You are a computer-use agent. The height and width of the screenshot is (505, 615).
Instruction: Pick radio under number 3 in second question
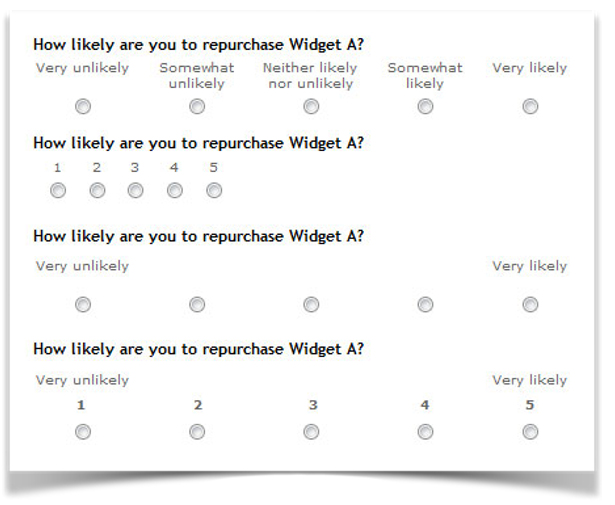pyautogui.click(x=135, y=191)
